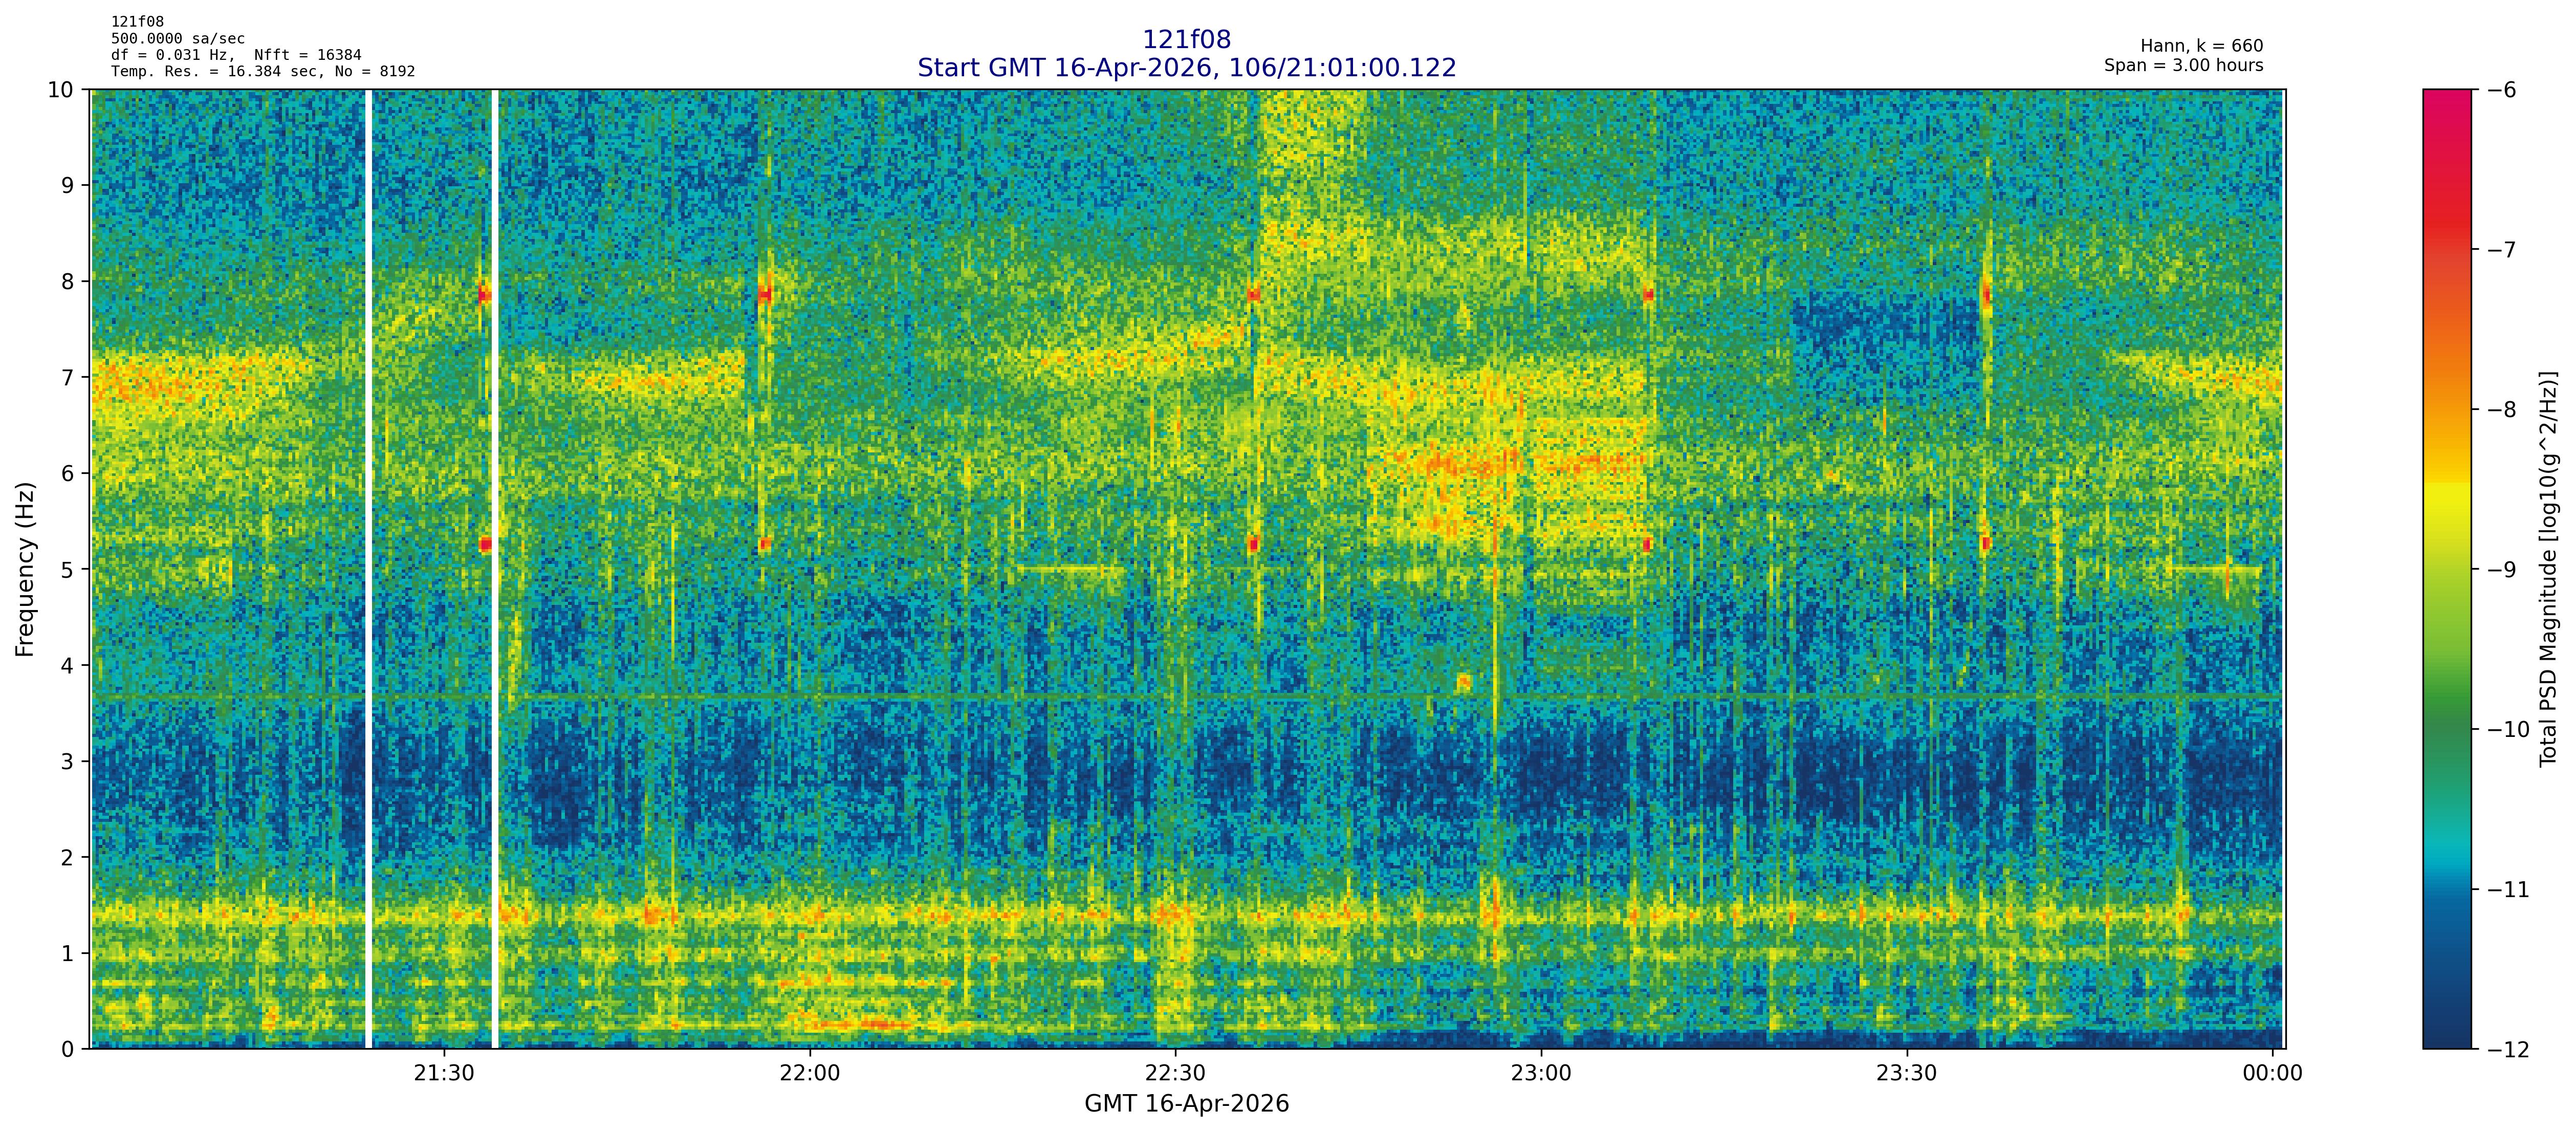
Task: Click the 'Span = 3.00 hours' text
Action: click(2183, 65)
